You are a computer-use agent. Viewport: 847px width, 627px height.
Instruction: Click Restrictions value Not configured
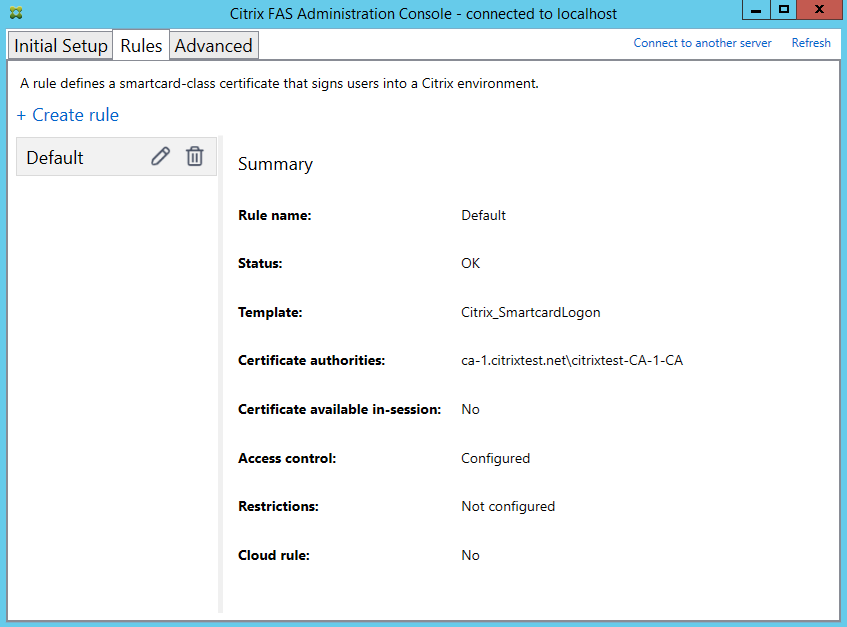pyautogui.click(x=508, y=506)
